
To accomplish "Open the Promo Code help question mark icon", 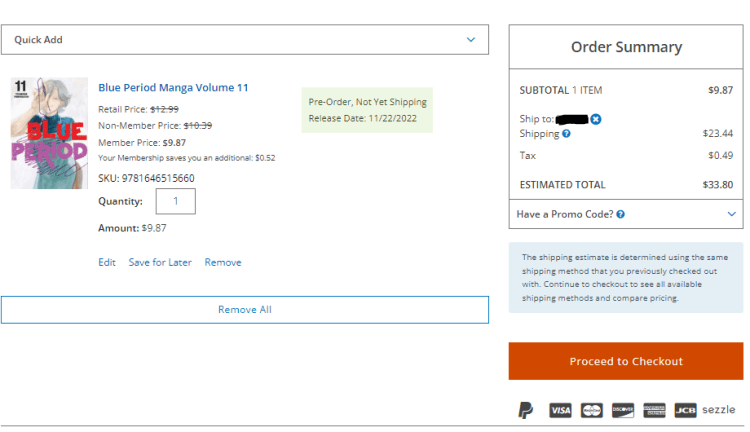I will (620, 214).
